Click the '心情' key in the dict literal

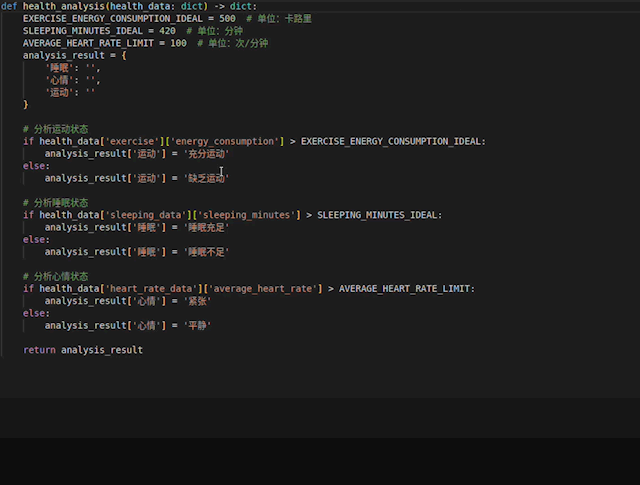click(59, 80)
